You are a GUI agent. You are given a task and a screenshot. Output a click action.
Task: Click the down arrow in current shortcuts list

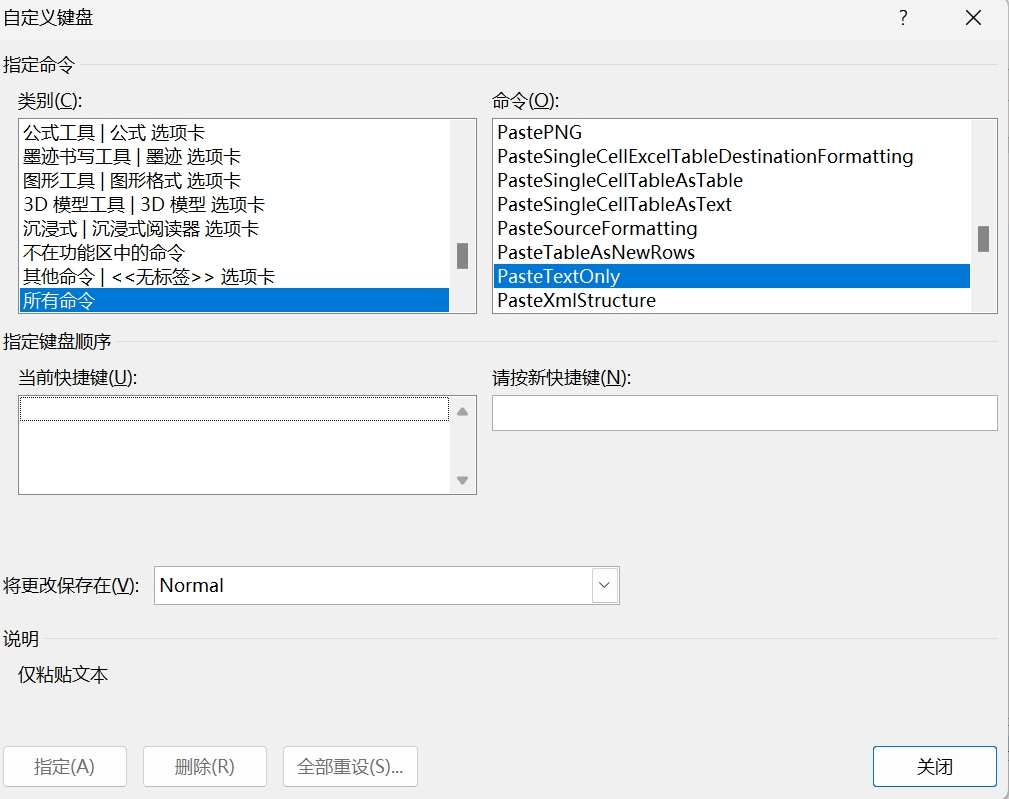coord(462,480)
